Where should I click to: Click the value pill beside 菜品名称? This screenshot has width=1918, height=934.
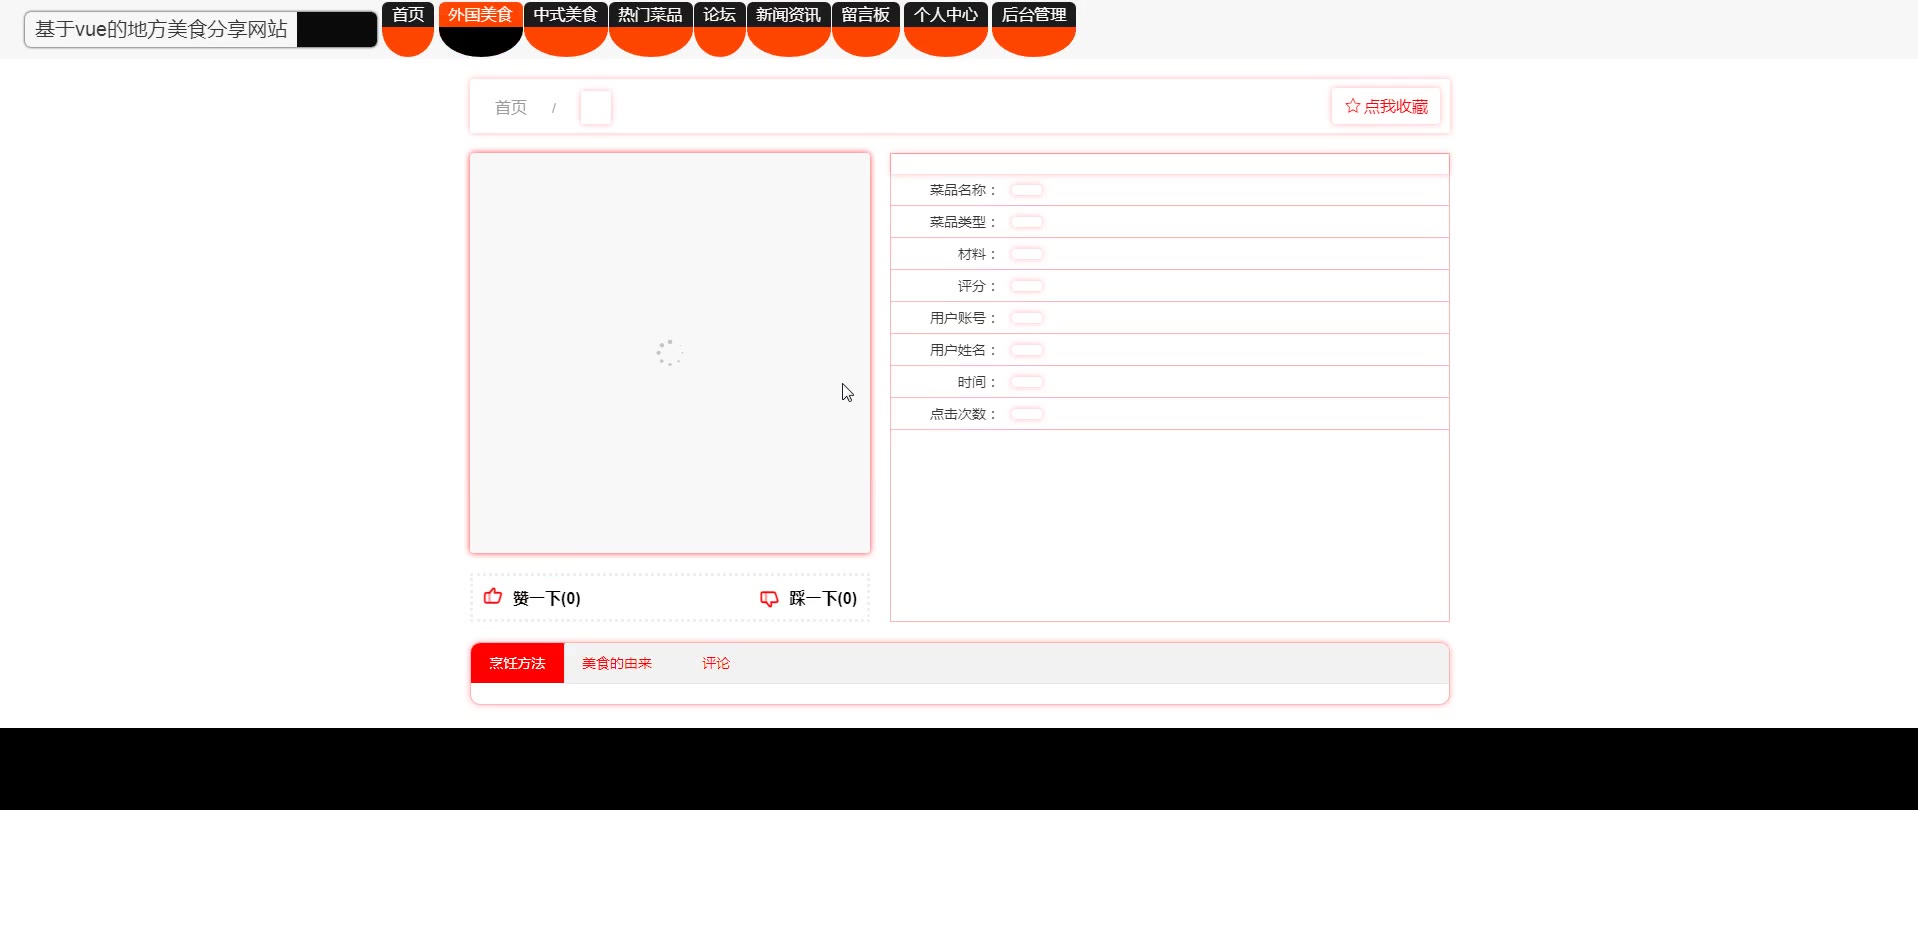click(x=1027, y=190)
